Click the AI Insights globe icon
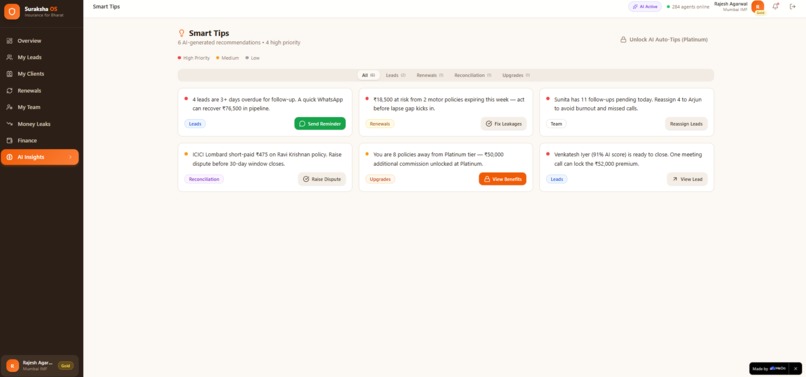This screenshot has height=377, width=806. tap(9, 157)
